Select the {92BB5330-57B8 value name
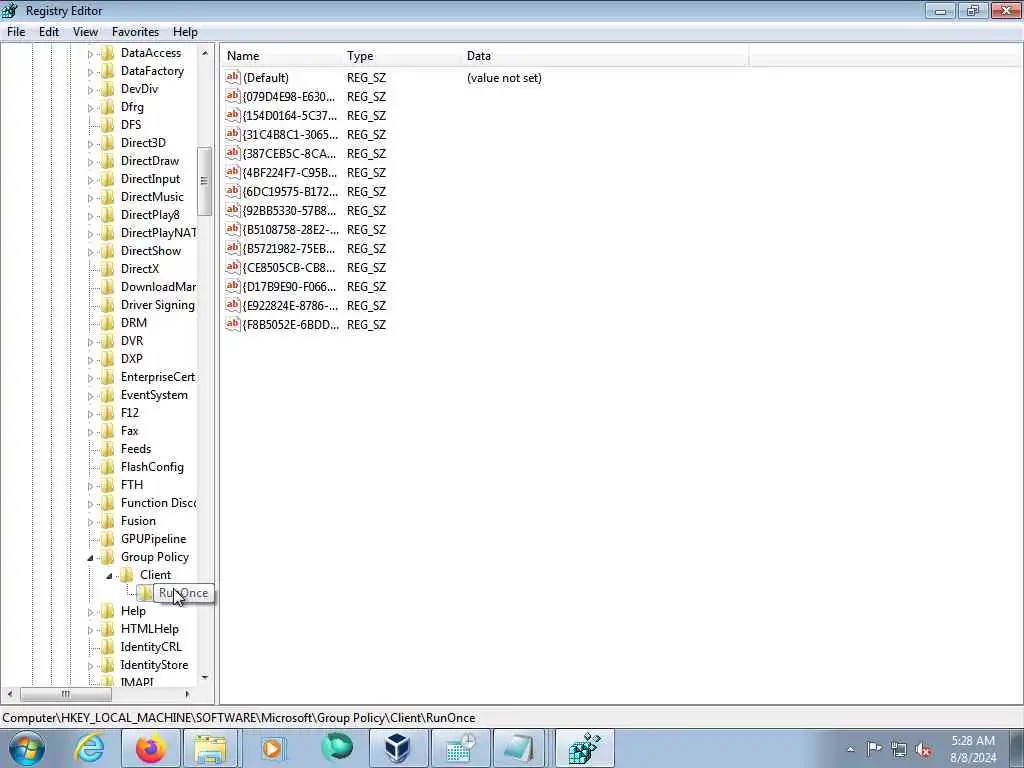The width and height of the screenshot is (1024, 768). pyautogui.click(x=289, y=210)
